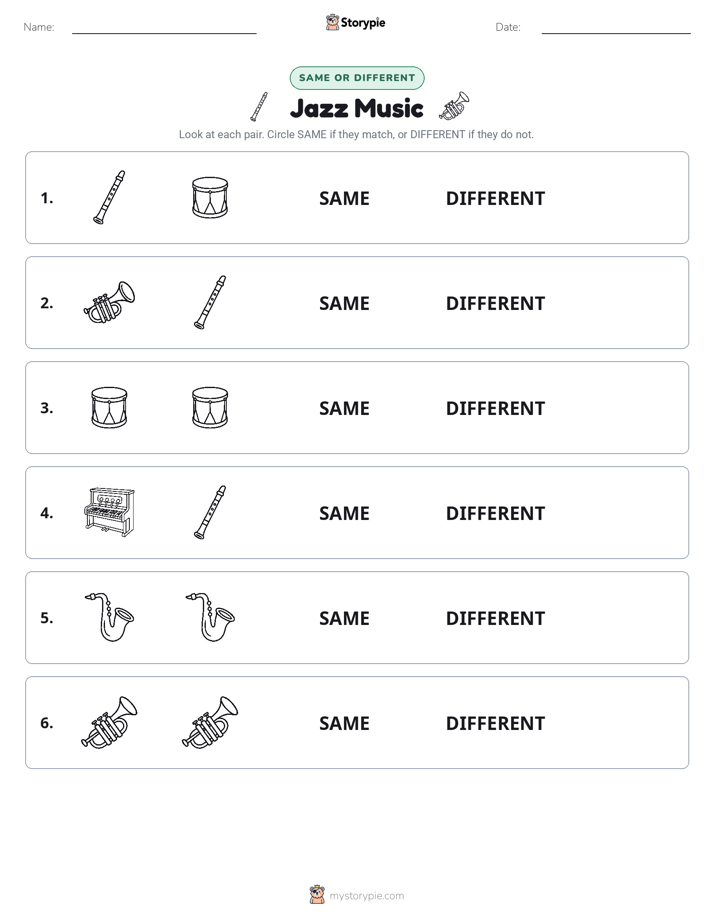Select the trumpet image in row 2
714x924 pixels.
109,302
